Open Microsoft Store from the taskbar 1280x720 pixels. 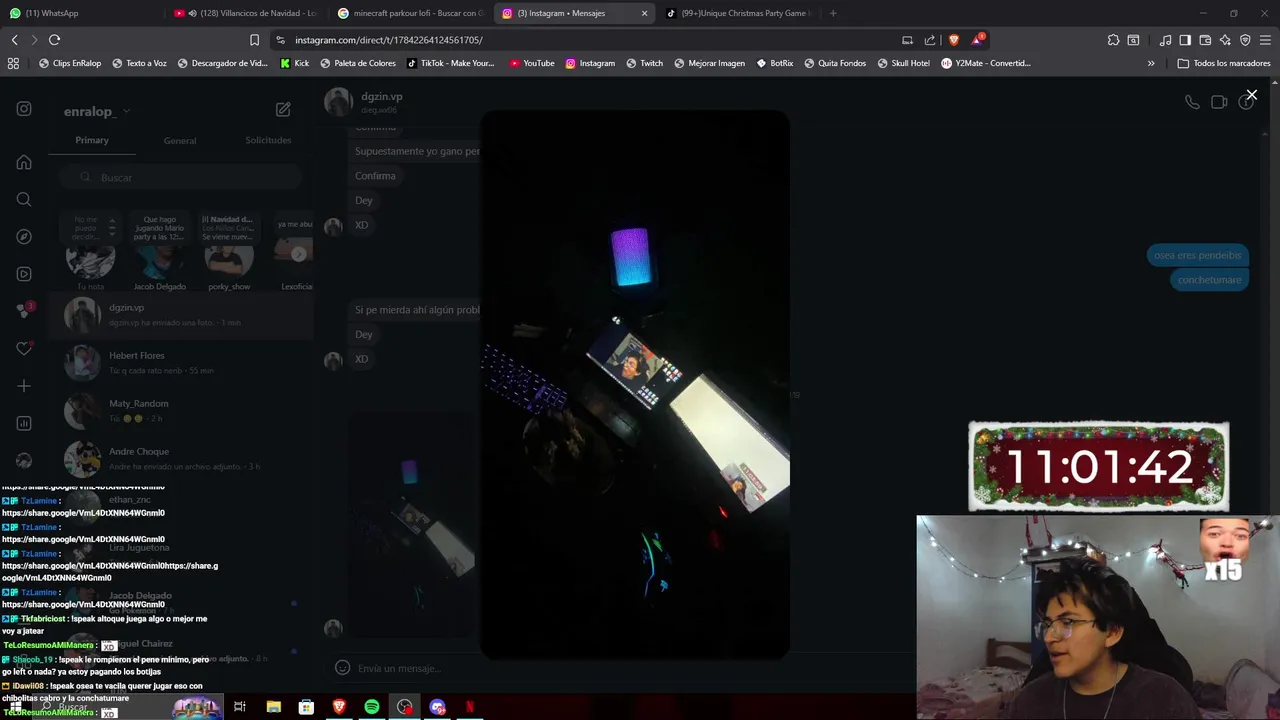pyautogui.click(x=306, y=707)
